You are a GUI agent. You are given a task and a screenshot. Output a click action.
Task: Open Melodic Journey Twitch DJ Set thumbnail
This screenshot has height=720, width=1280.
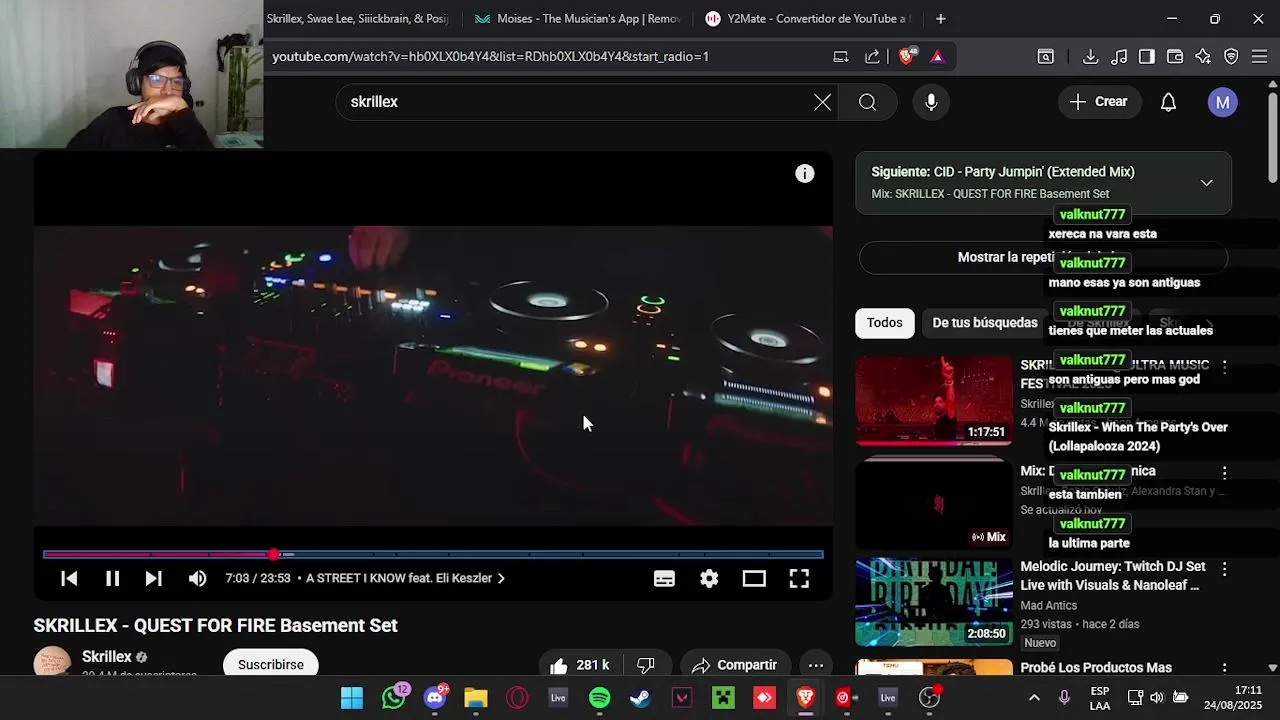(934, 603)
